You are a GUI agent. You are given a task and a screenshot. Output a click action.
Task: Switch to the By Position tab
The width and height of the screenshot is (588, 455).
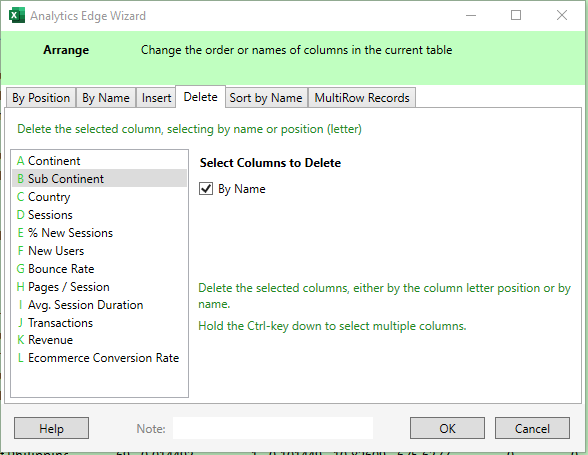pos(41,98)
